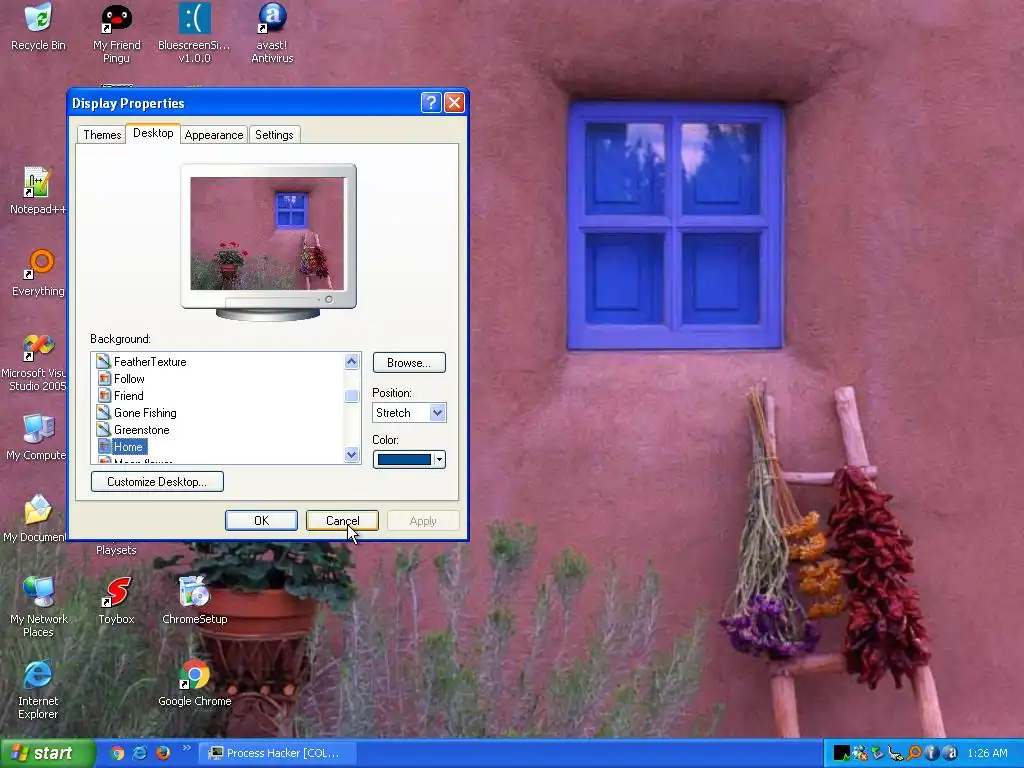Click the Process Hacker graph tray icon
Image resolution: width=1024 pixels, height=768 pixels.
(x=842, y=753)
